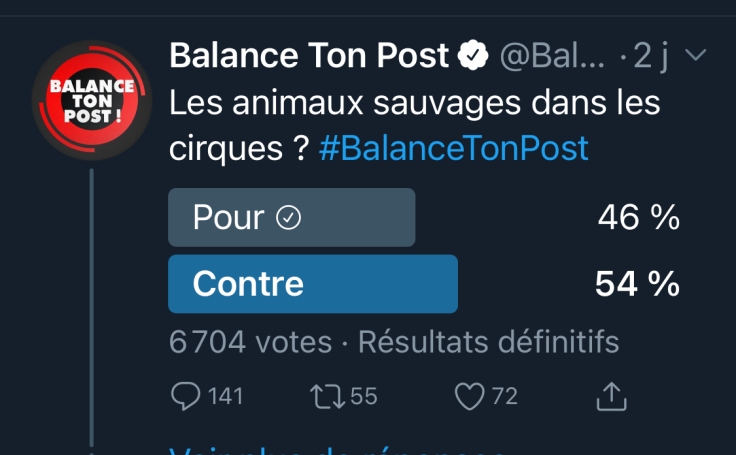The height and width of the screenshot is (455, 736).
Task: Click the 6 704 votes count
Action: tap(250, 341)
